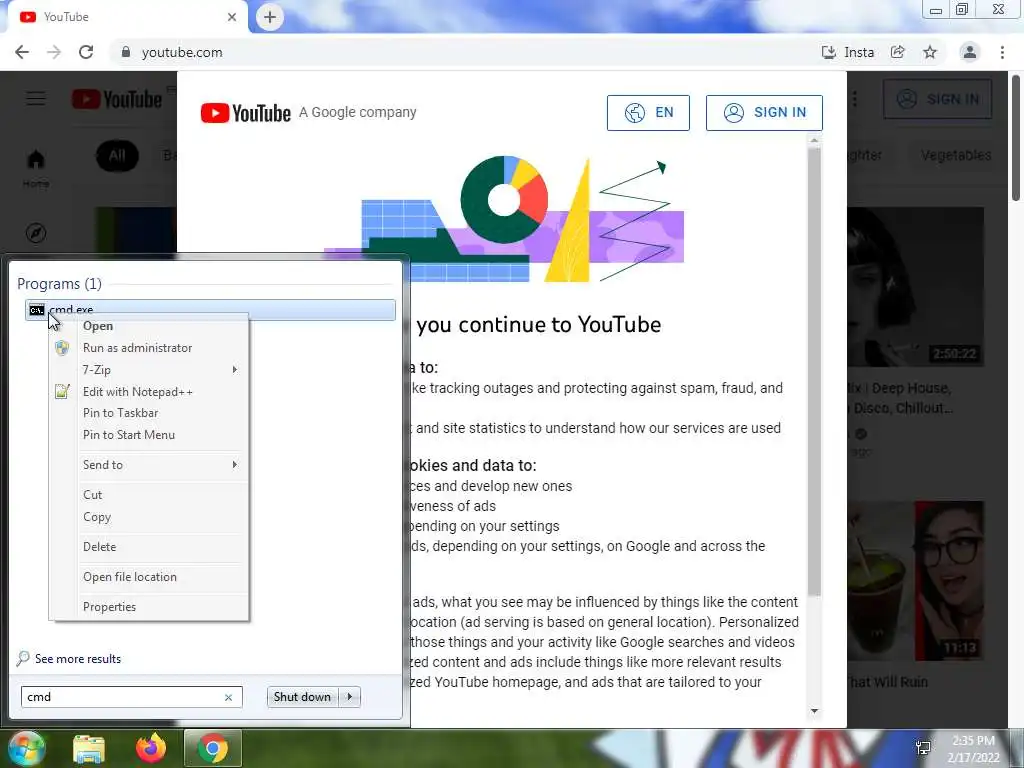Click See more results link
Image resolution: width=1024 pixels, height=768 pixels.
pos(78,659)
